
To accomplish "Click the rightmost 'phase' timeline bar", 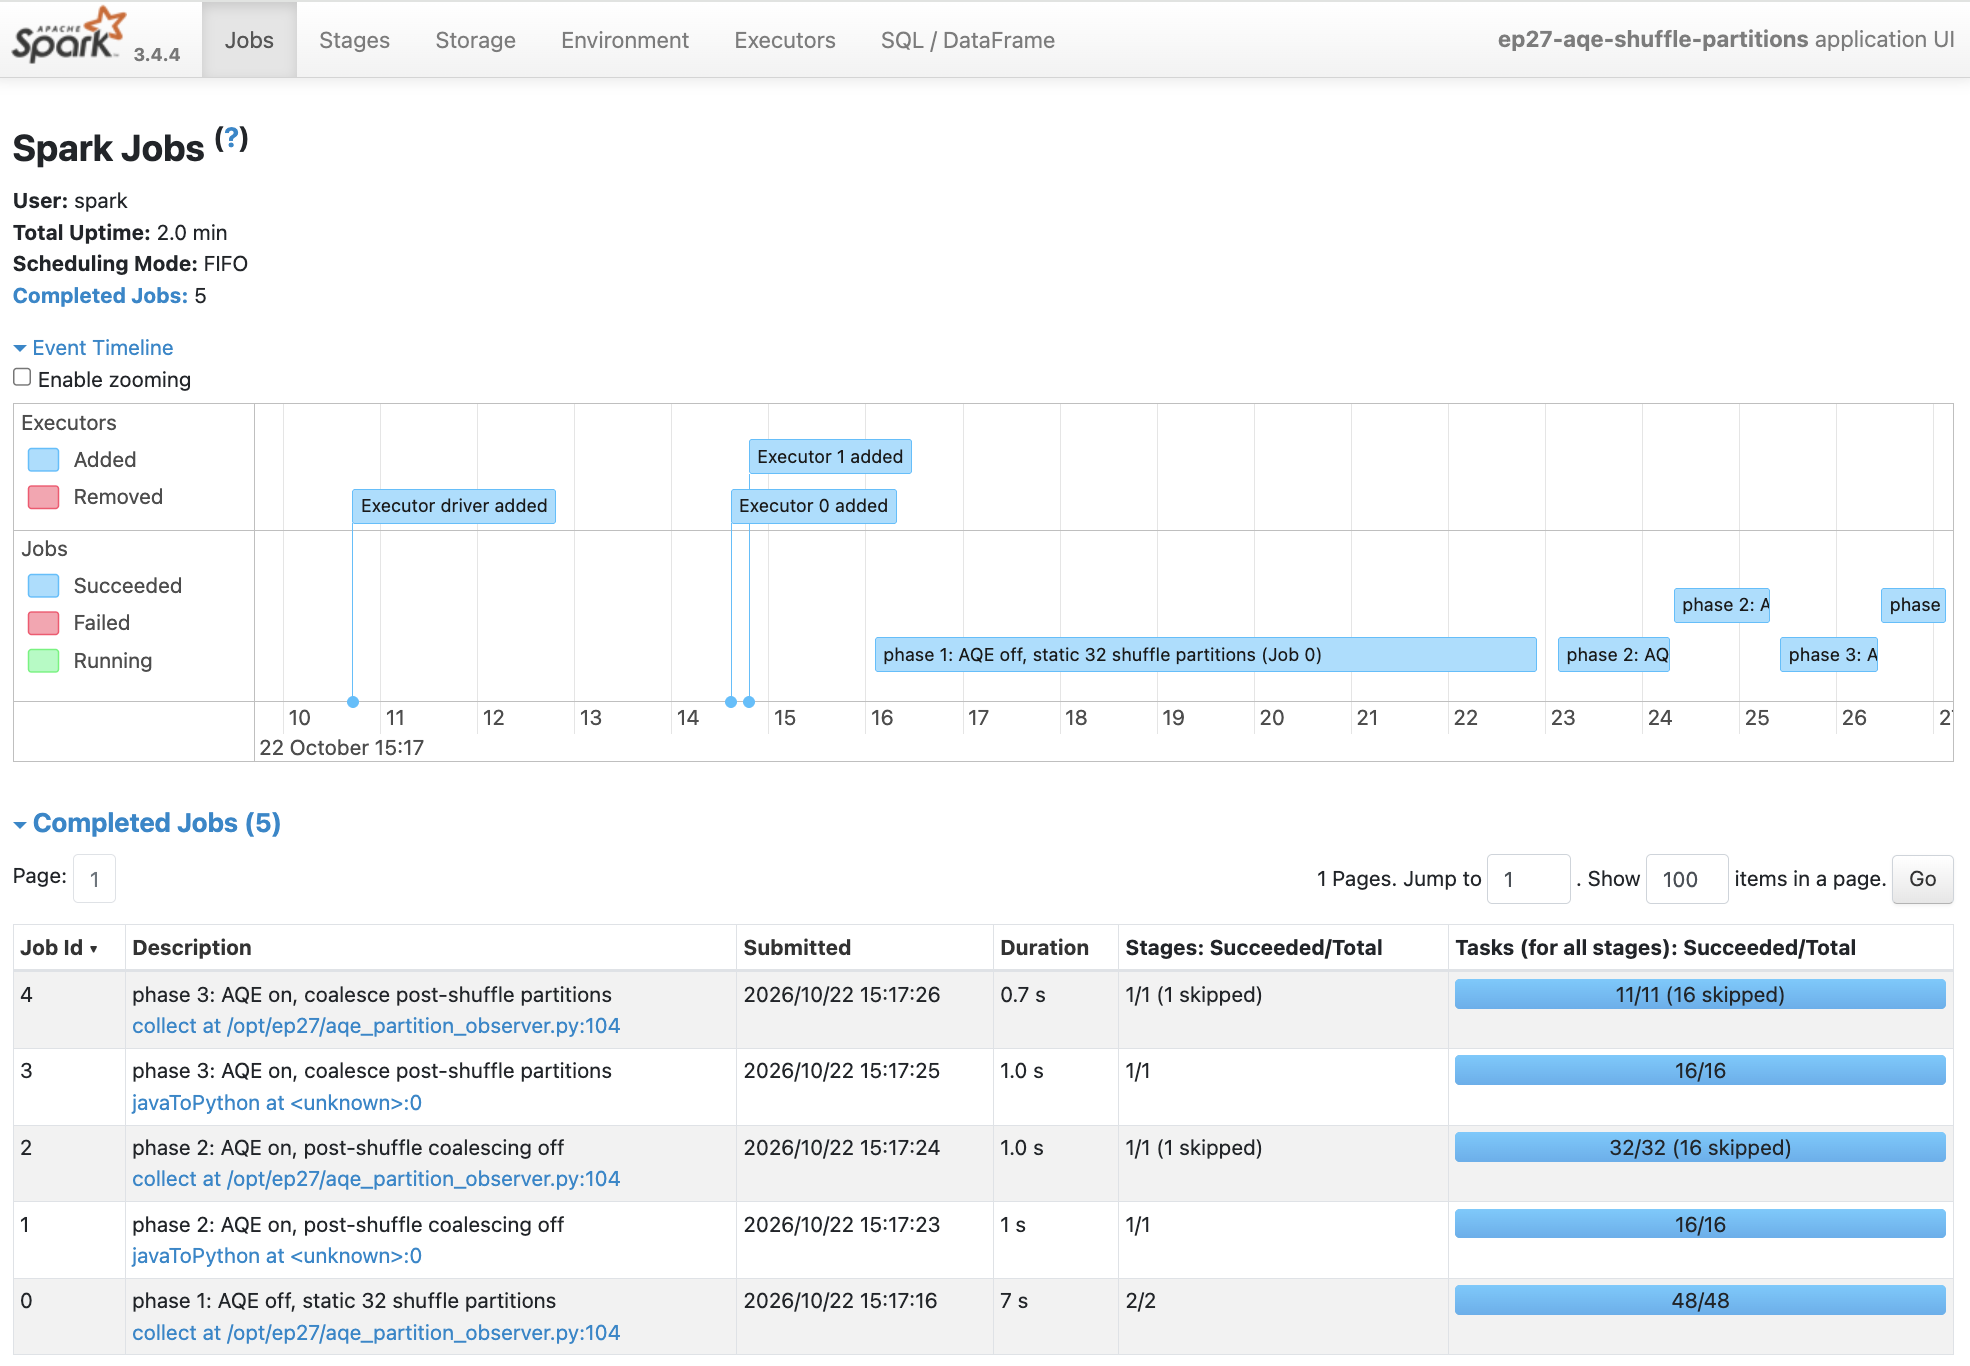I will click(1913, 605).
